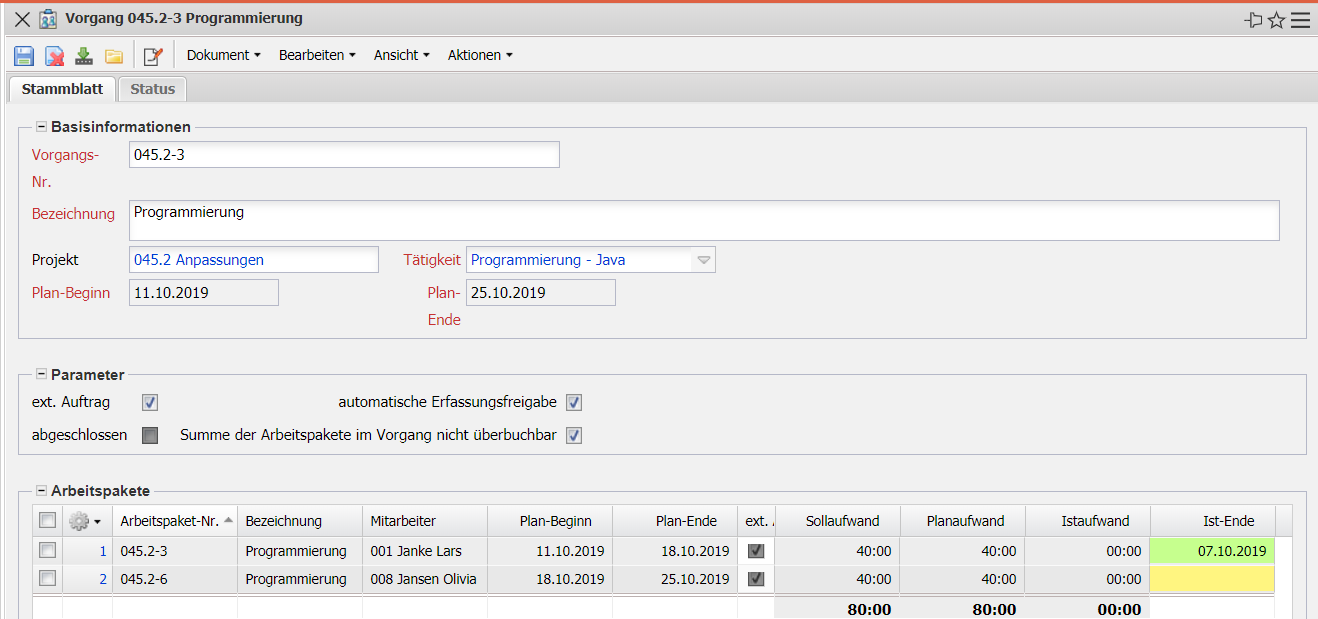Pin the window using the pushpin icon
Screen dimensions: 1318x619
tap(1253, 20)
